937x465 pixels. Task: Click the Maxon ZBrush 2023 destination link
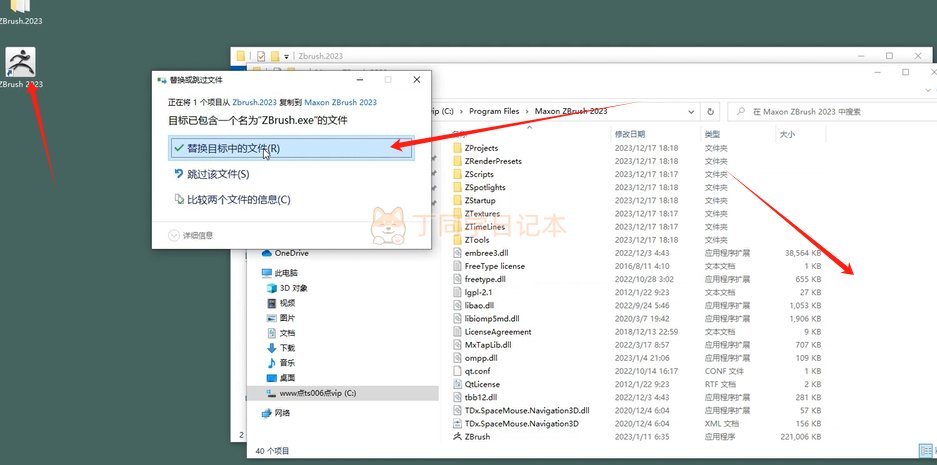point(340,102)
